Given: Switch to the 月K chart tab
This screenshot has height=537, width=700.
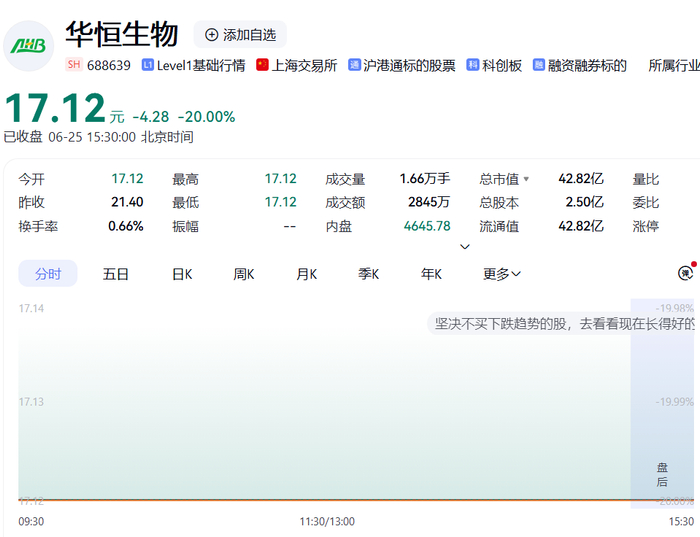Looking at the screenshot, I should (307, 274).
